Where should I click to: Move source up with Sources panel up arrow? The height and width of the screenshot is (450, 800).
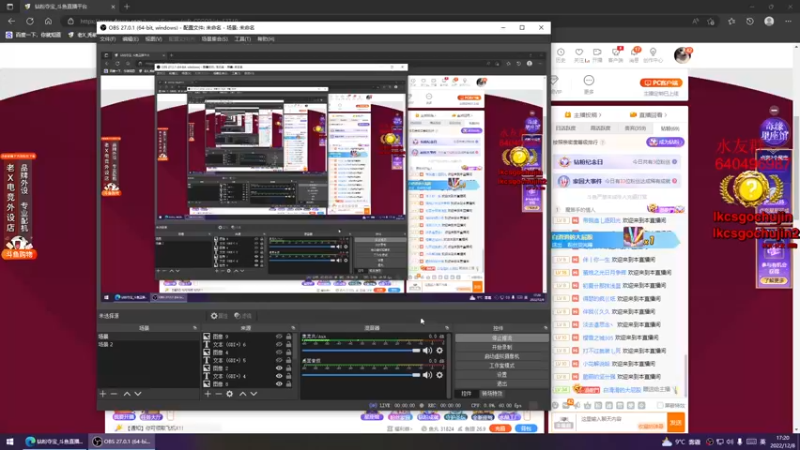click(x=243, y=394)
